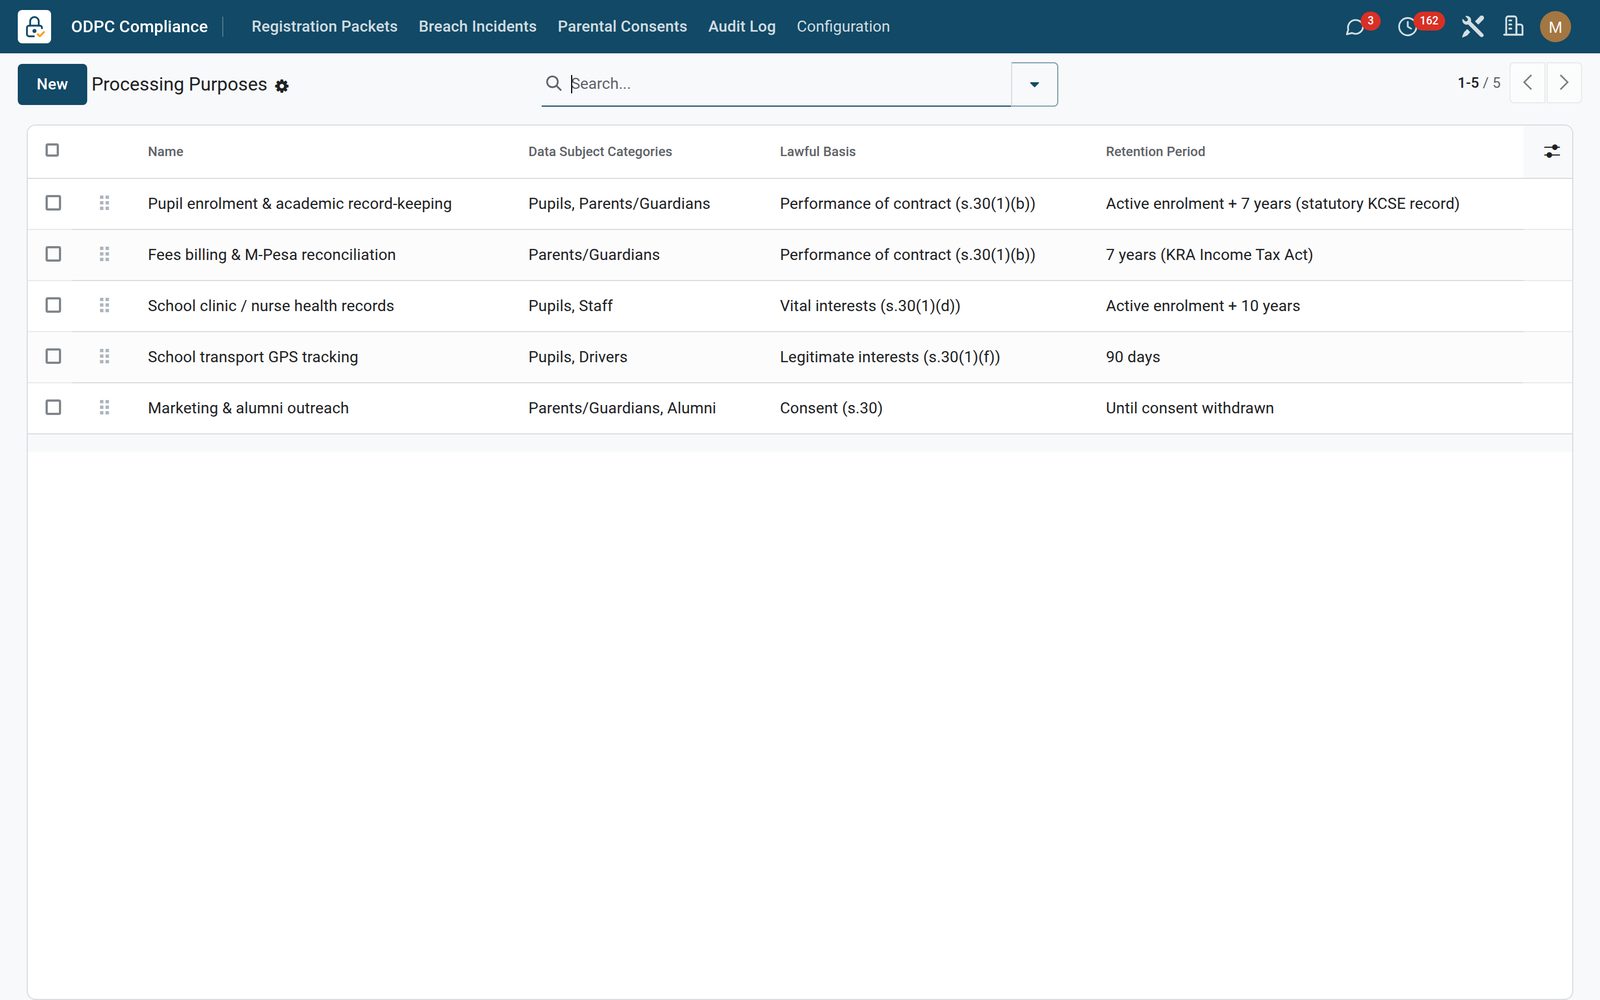1600x1000 pixels.
Task: Go to previous page arrow
Action: 1527,83
